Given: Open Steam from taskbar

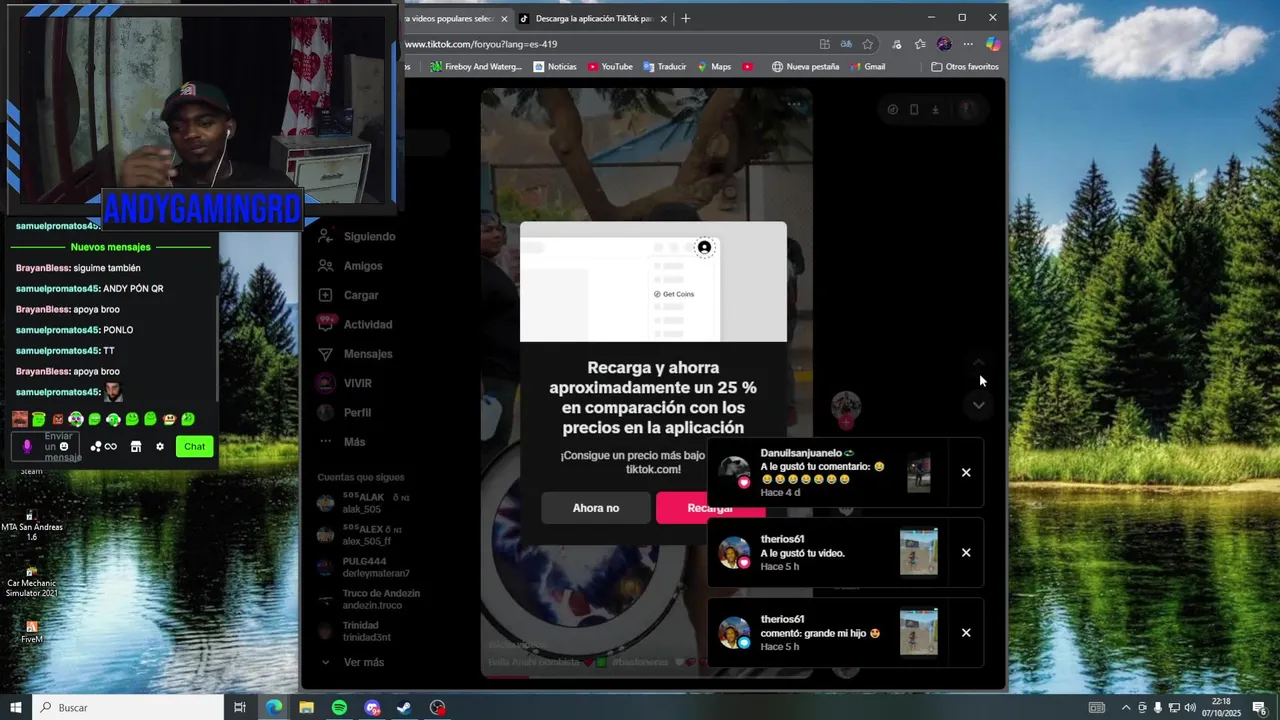Looking at the screenshot, I should (404, 707).
